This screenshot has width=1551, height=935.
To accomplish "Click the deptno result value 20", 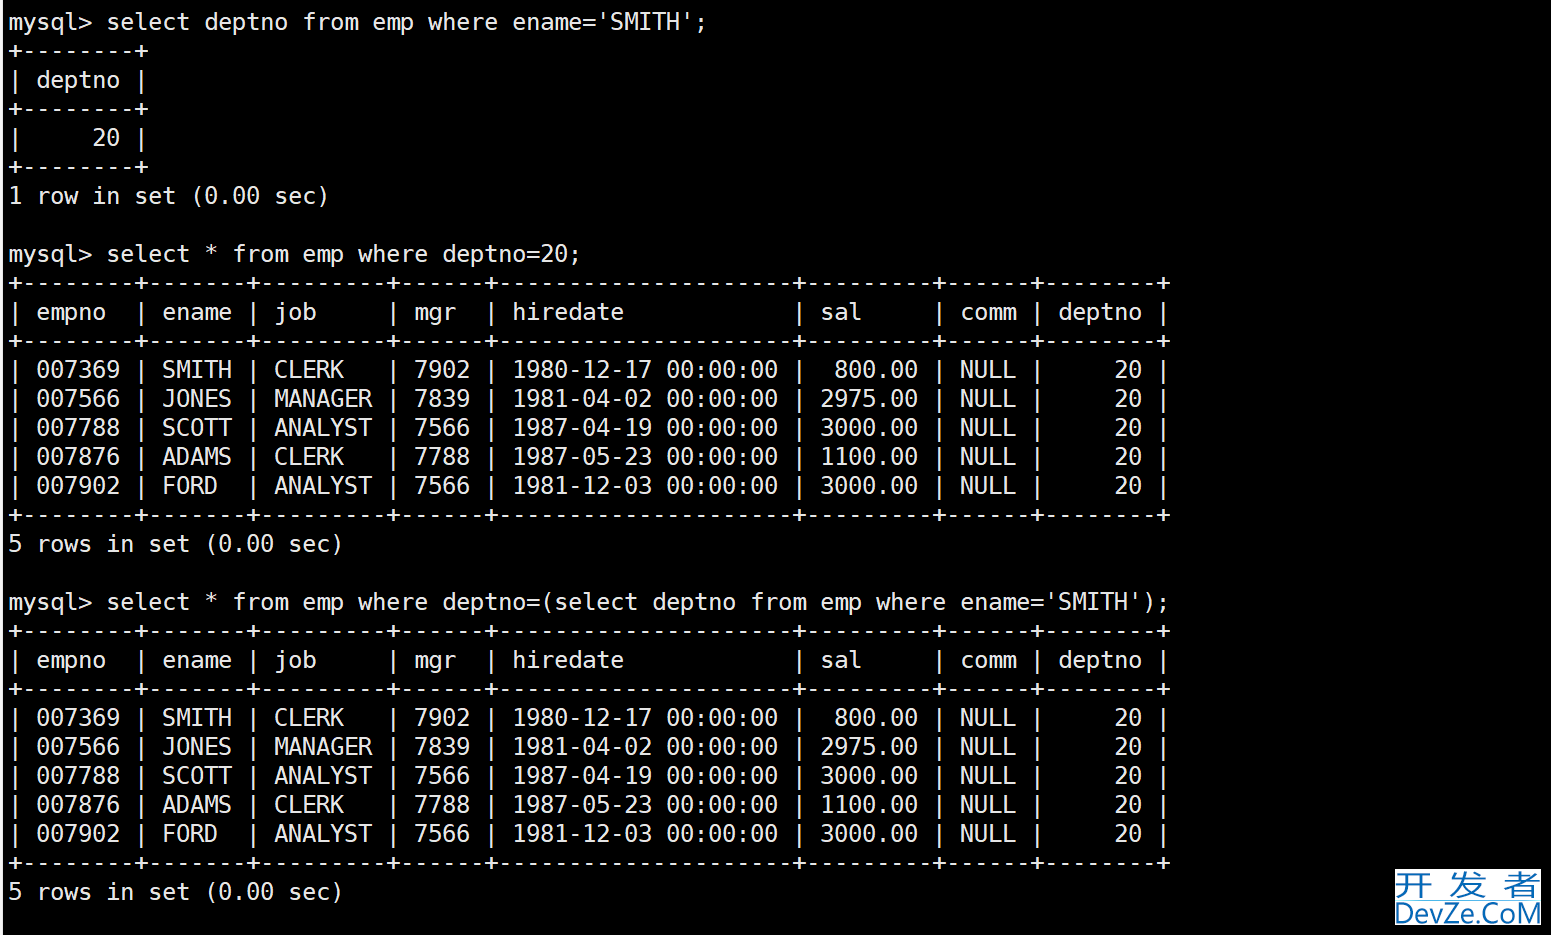I will pyautogui.click(x=106, y=138).
